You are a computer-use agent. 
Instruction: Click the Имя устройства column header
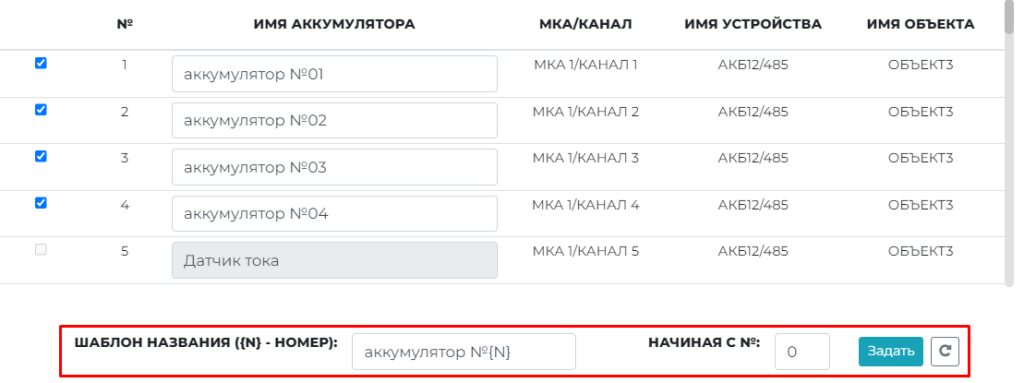pos(753,24)
